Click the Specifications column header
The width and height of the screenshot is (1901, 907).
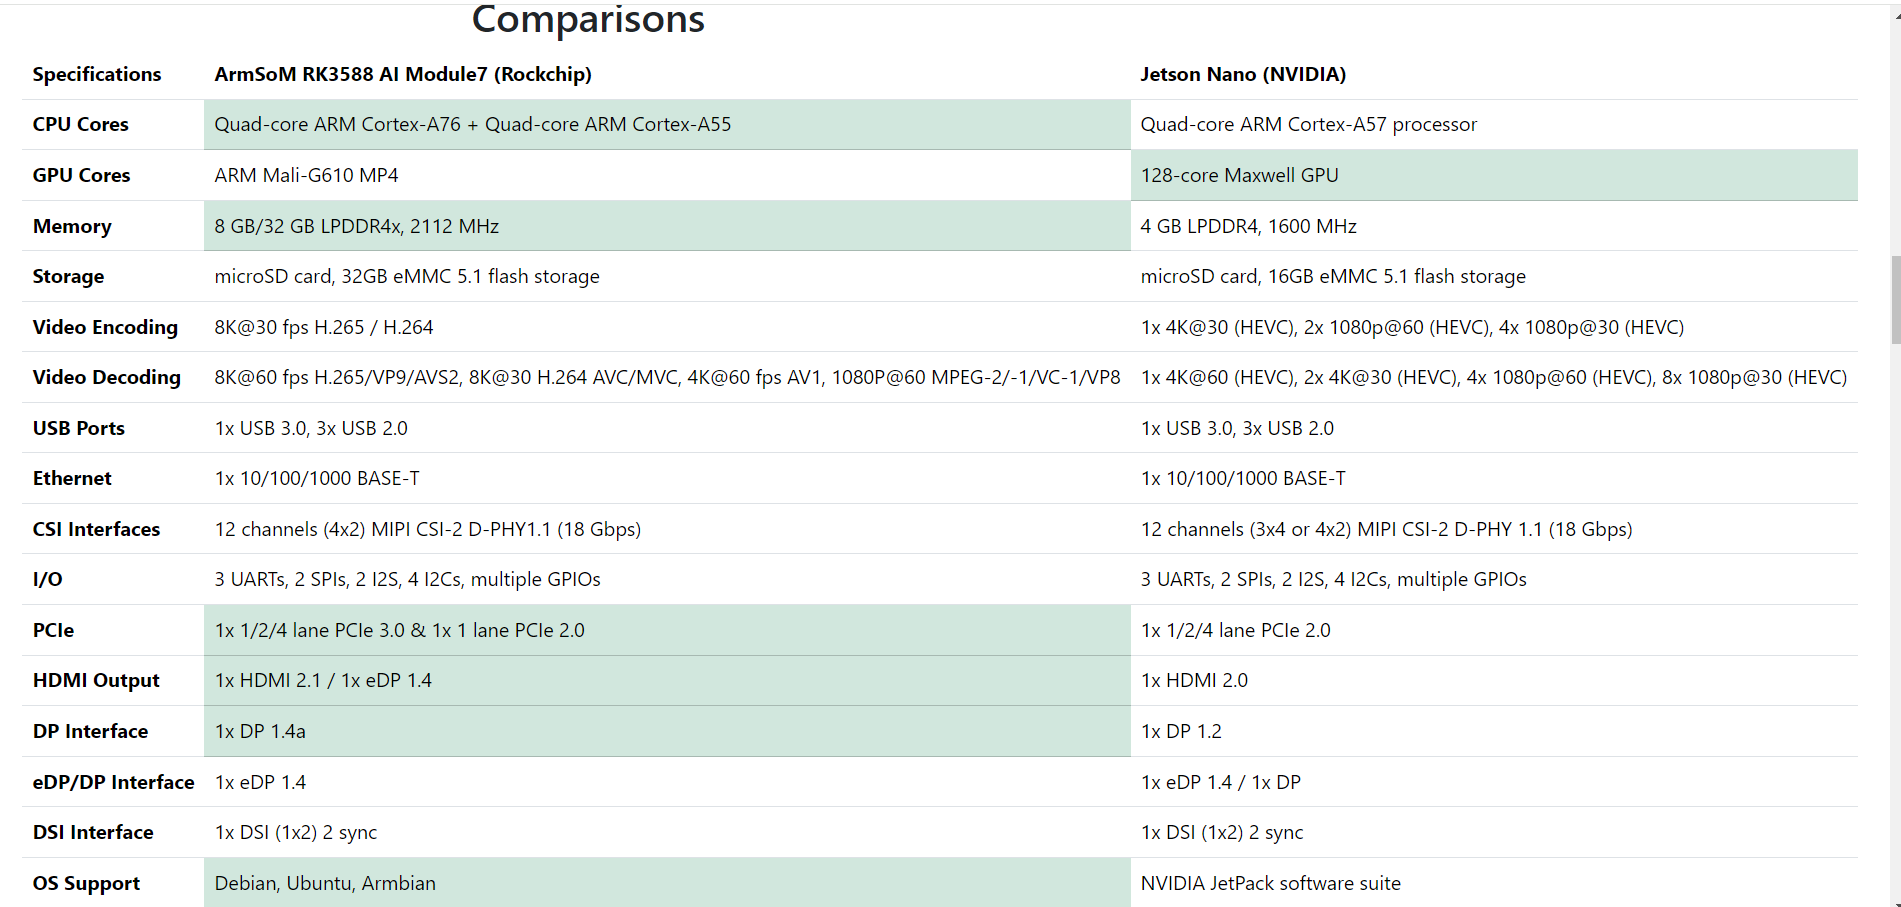pos(96,74)
